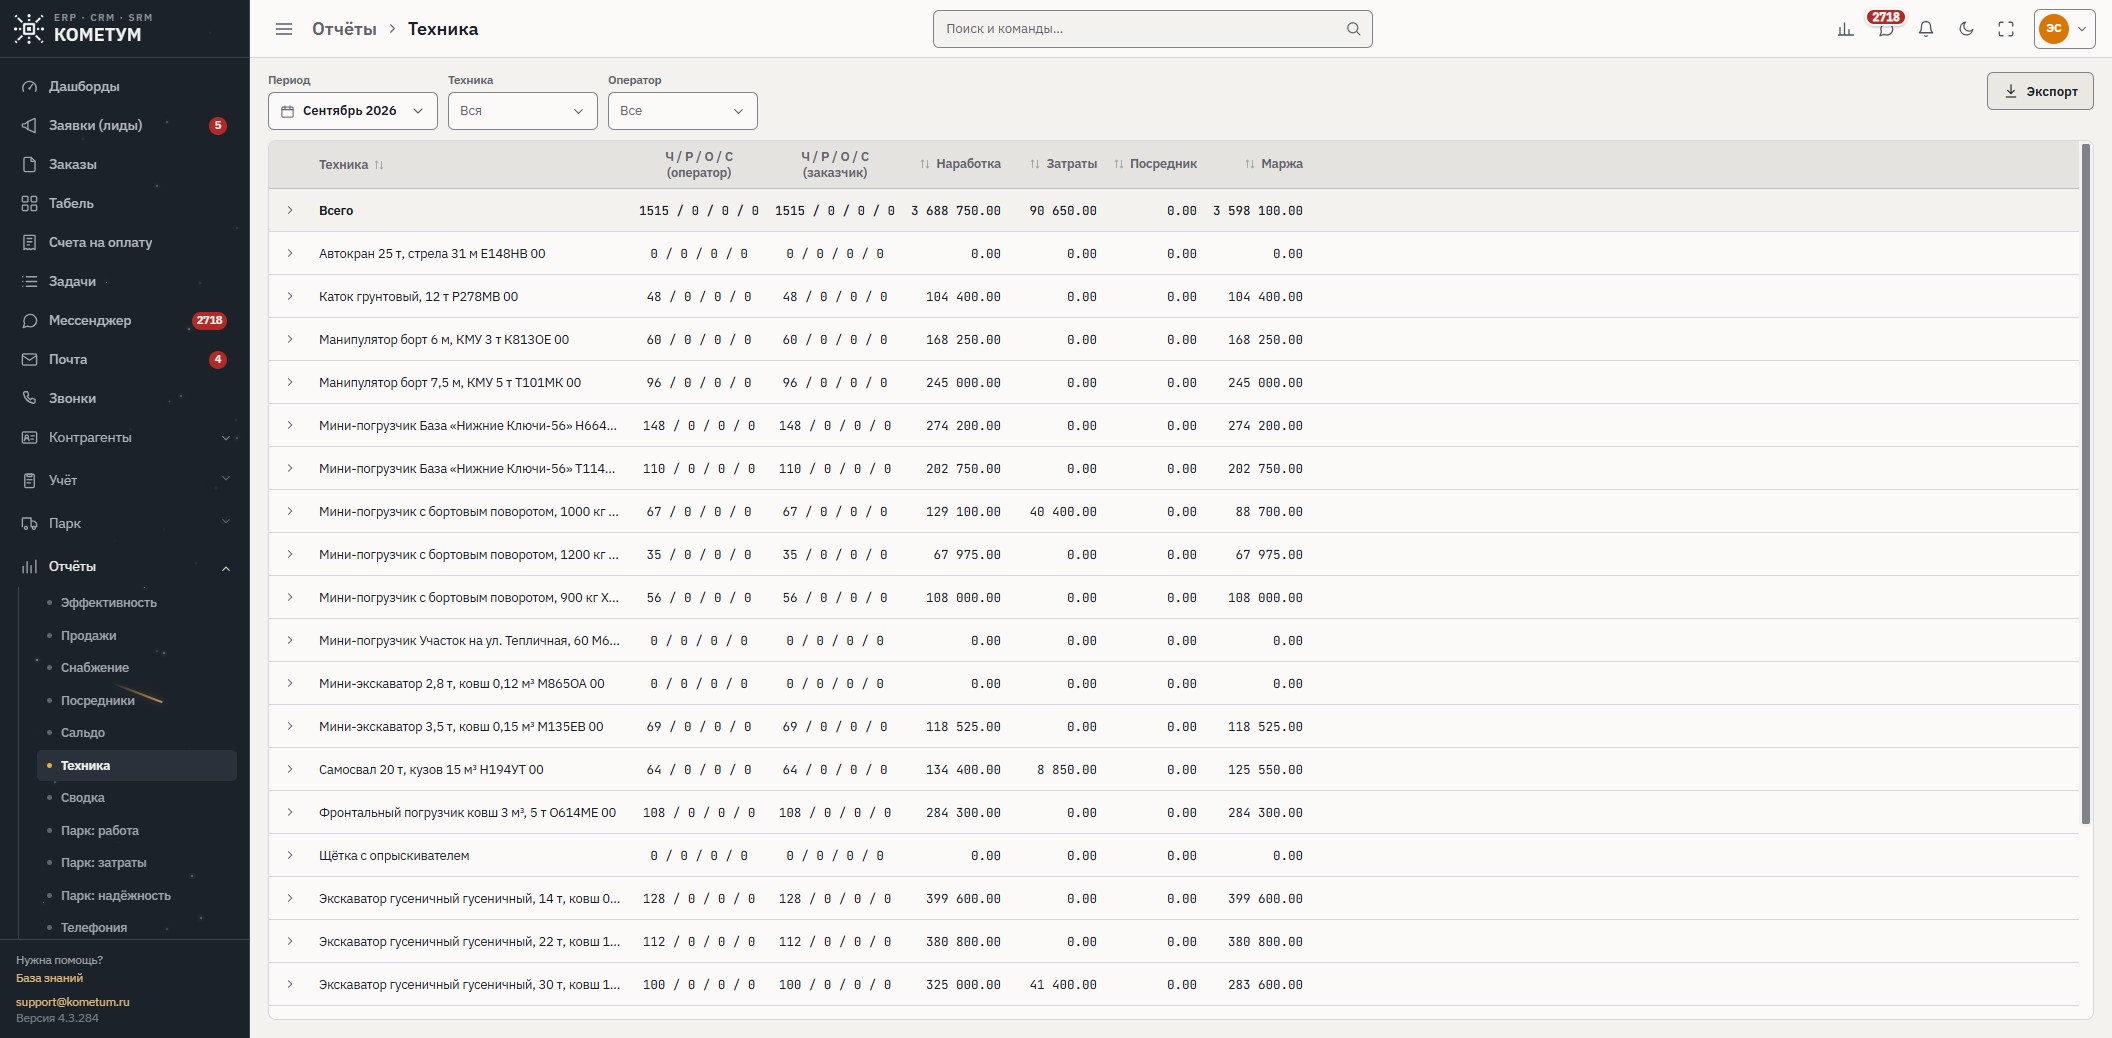Toggle the sidebar hamburger menu
This screenshot has width=2112, height=1038.
click(284, 29)
